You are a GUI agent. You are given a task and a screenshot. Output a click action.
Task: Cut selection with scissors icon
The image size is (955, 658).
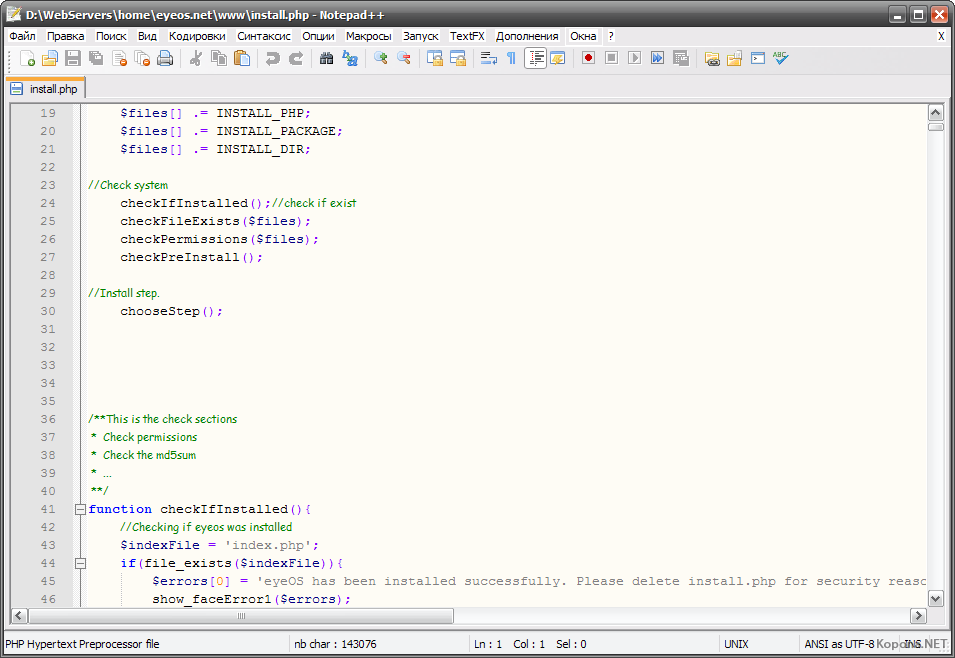[x=196, y=58]
